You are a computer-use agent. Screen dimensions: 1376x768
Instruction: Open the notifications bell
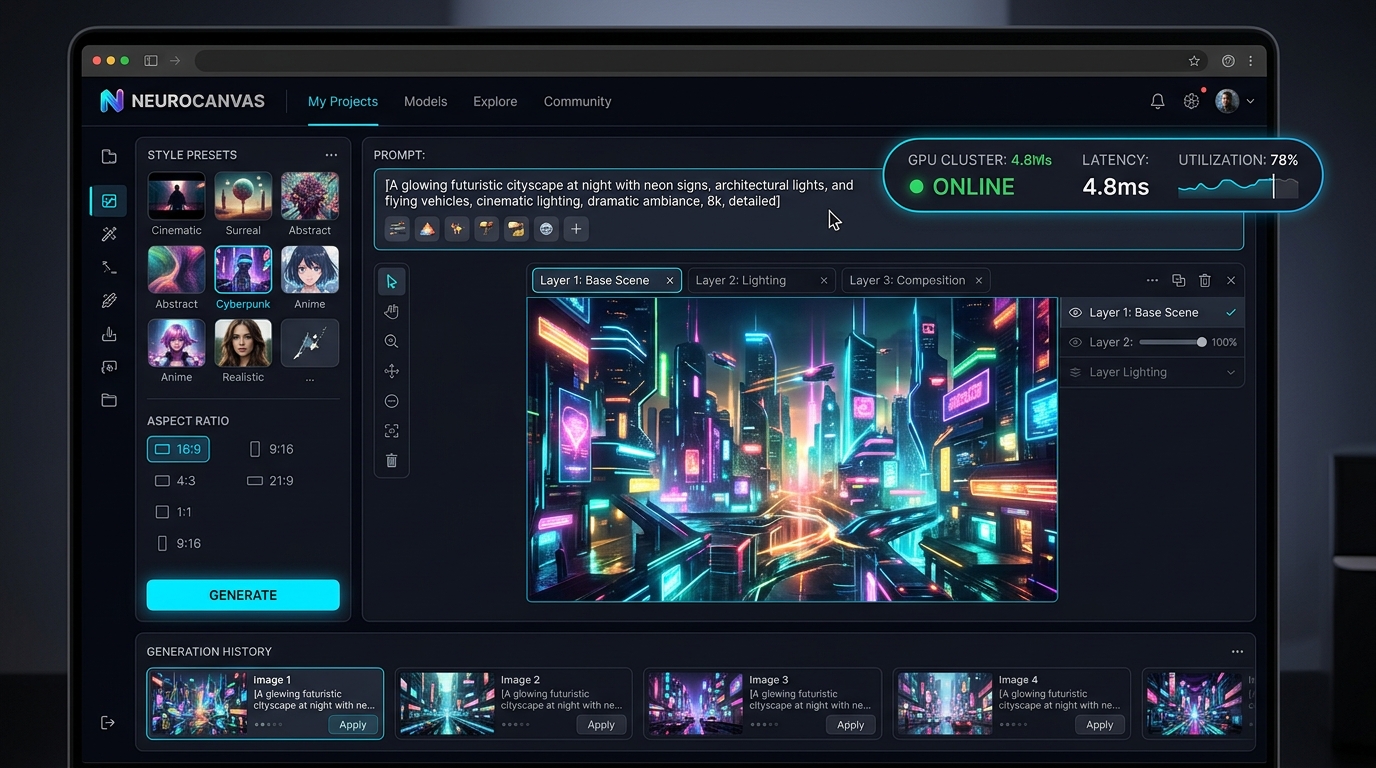(1157, 101)
